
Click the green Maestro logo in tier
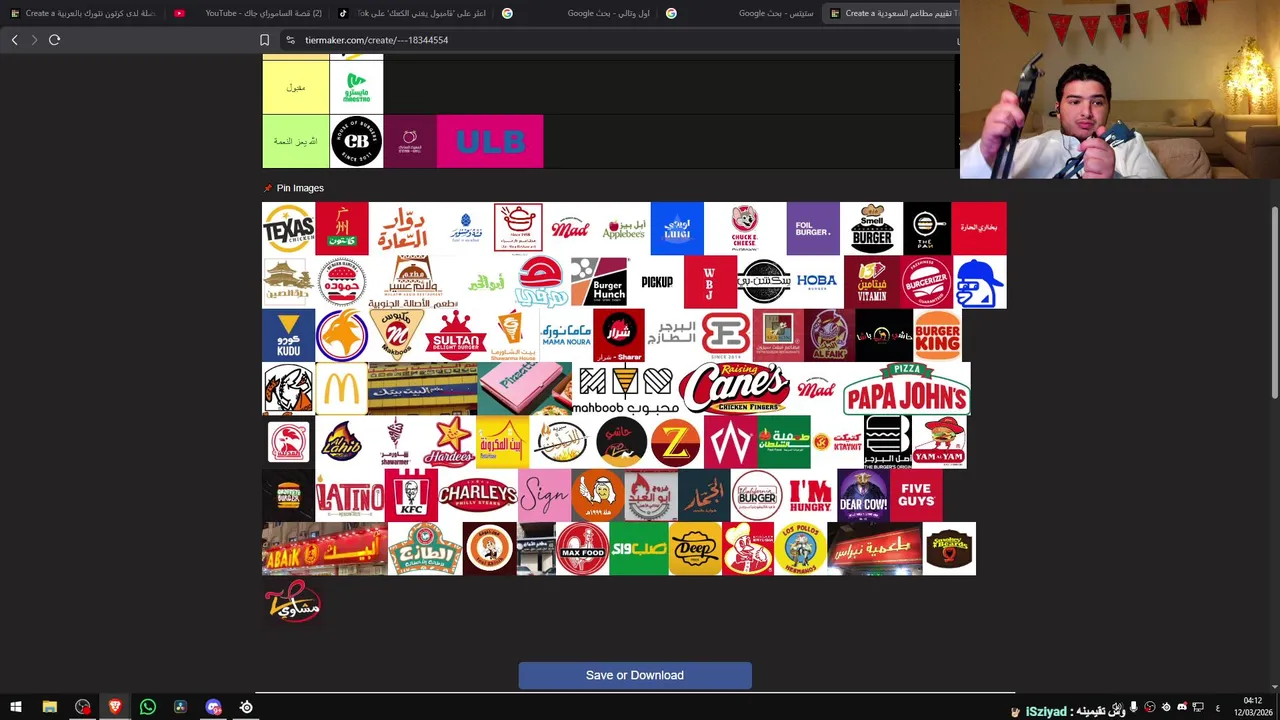(356, 86)
